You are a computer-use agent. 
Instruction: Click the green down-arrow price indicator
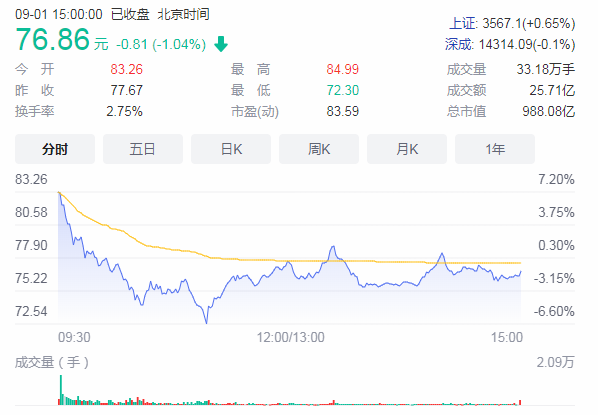coord(221,44)
